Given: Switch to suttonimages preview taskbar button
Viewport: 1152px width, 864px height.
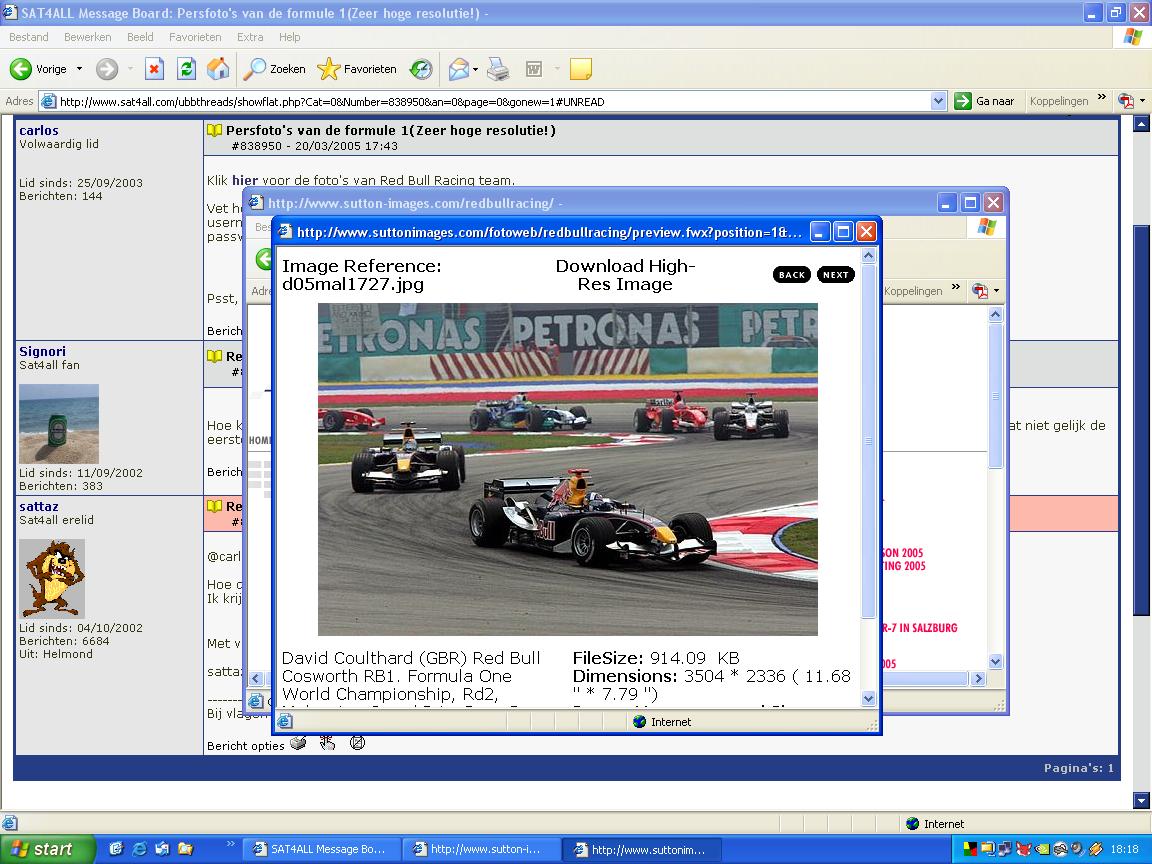Looking at the screenshot, I should [x=643, y=849].
